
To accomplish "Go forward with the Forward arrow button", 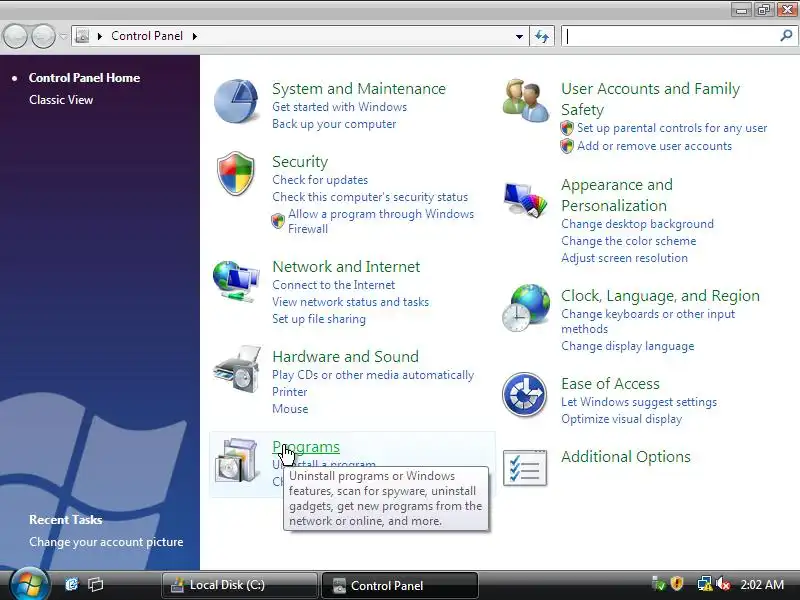I will 44,36.
